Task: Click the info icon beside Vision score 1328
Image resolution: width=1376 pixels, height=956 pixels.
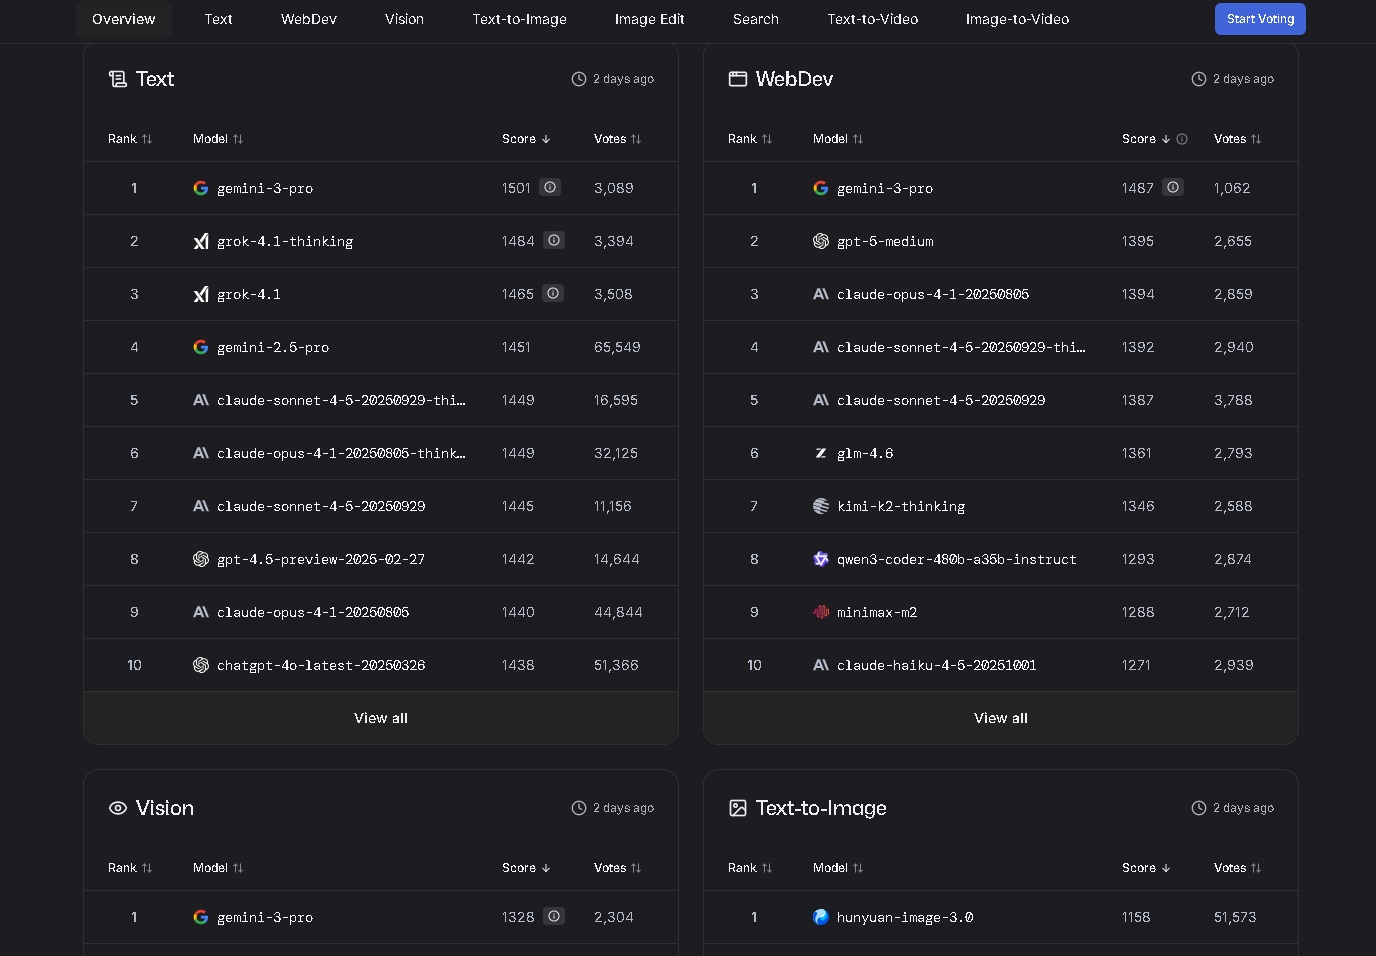Action: coord(554,916)
